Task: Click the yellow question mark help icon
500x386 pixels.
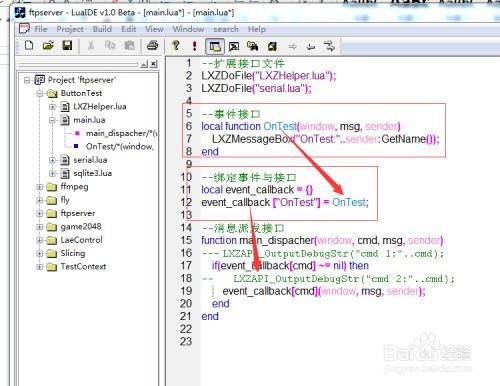Action: click(176, 45)
